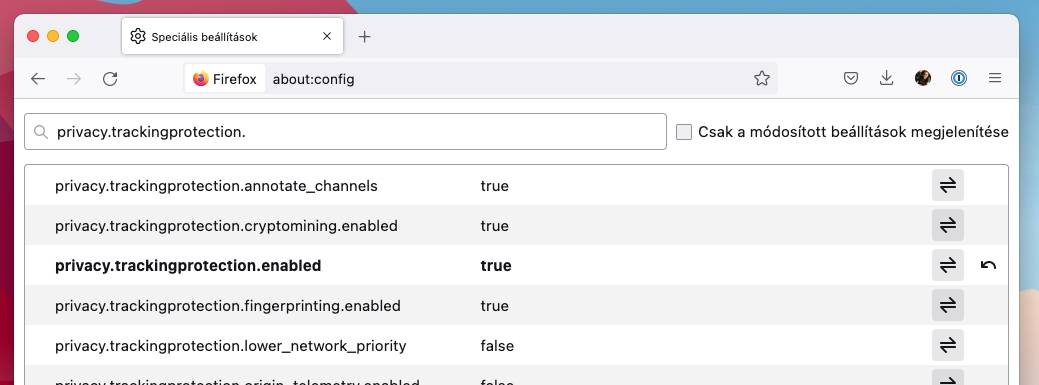Open Pocket save icon in toolbar

851,79
